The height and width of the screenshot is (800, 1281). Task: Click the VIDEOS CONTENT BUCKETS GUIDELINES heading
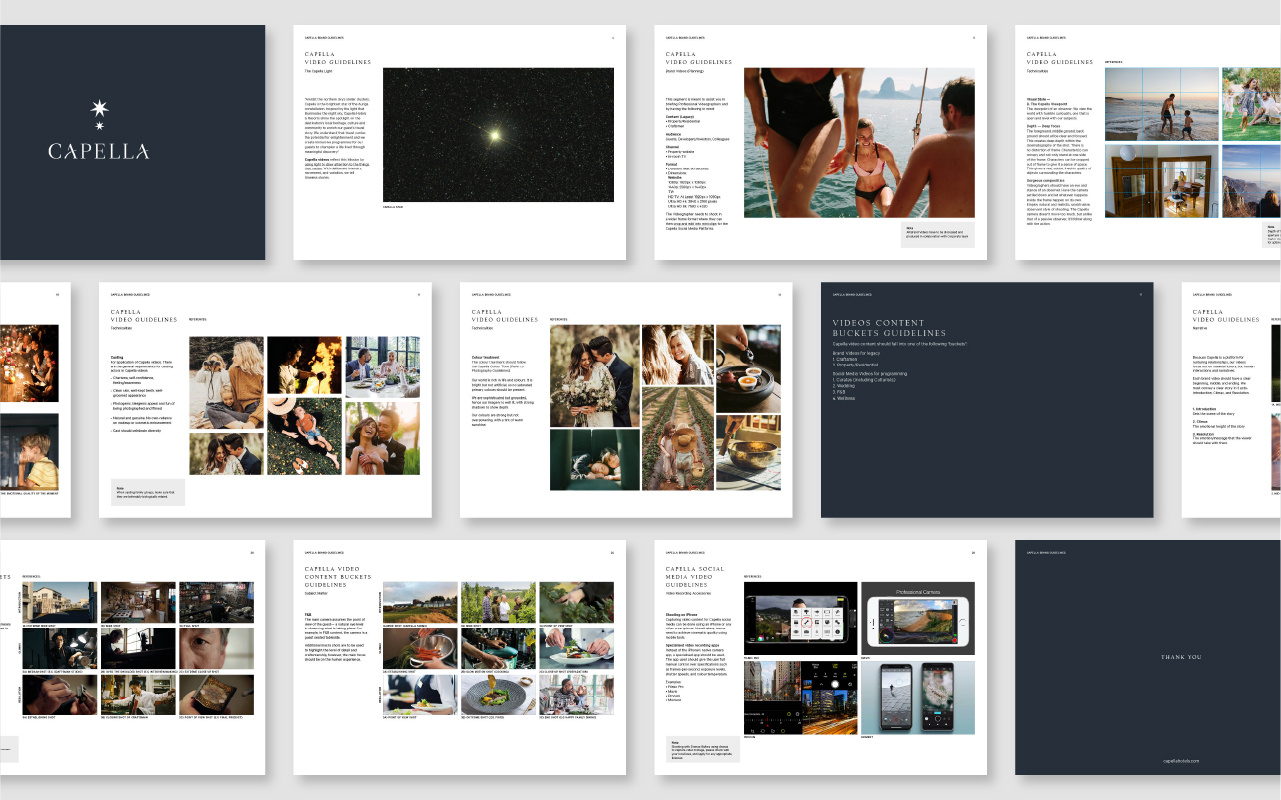(x=889, y=328)
